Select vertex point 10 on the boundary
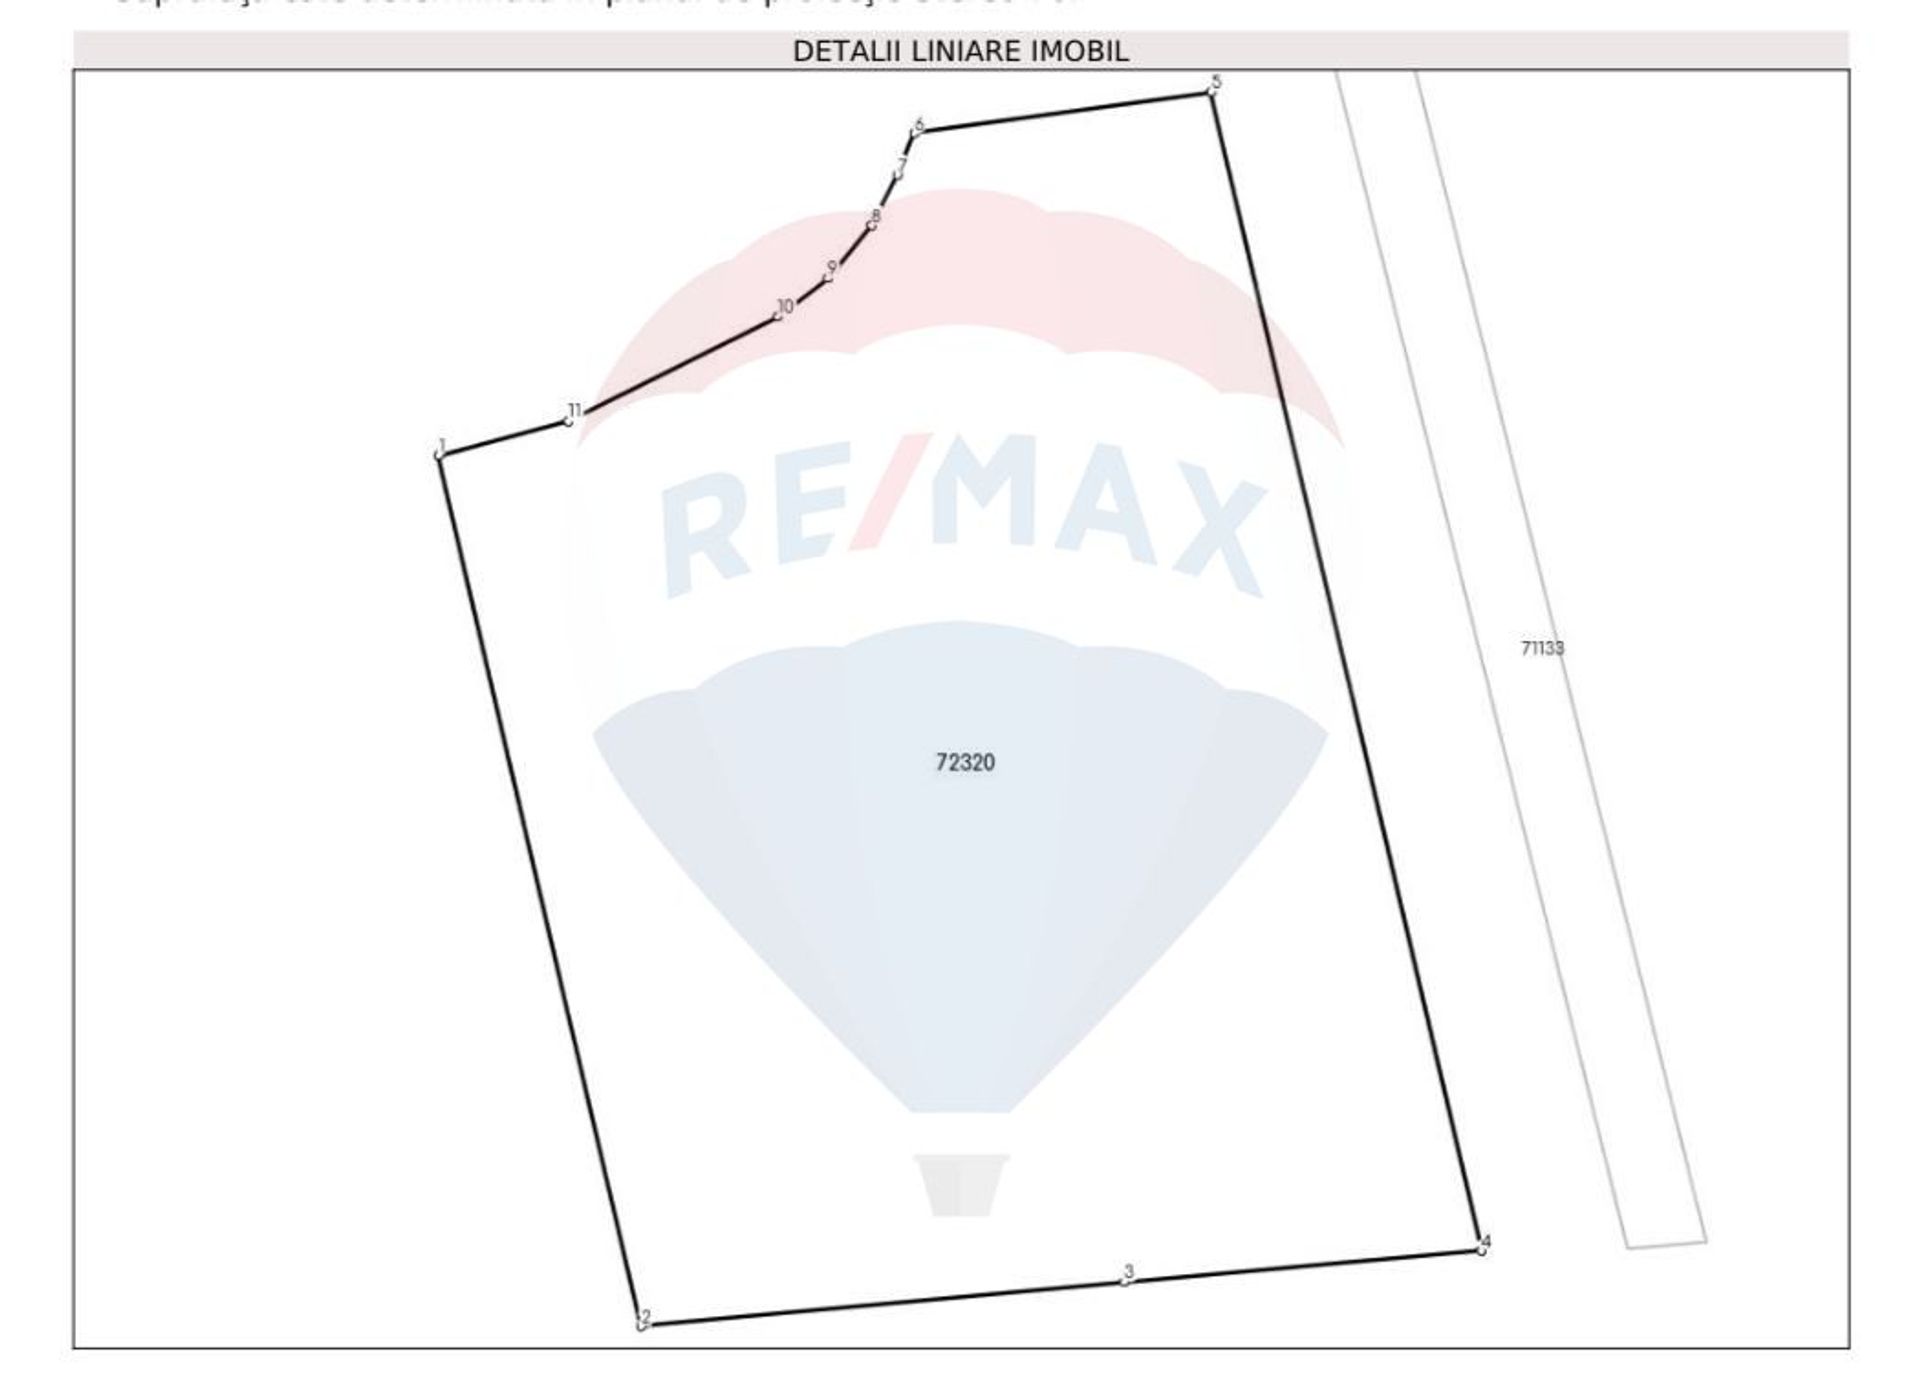This screenshot has height=1400, width=1920. (779, 315)
